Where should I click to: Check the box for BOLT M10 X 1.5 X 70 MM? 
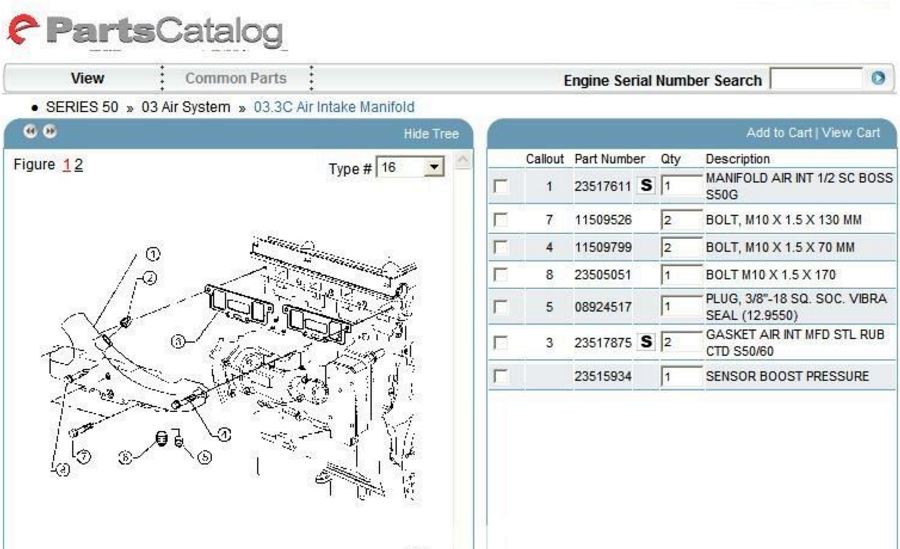point(501,248)
